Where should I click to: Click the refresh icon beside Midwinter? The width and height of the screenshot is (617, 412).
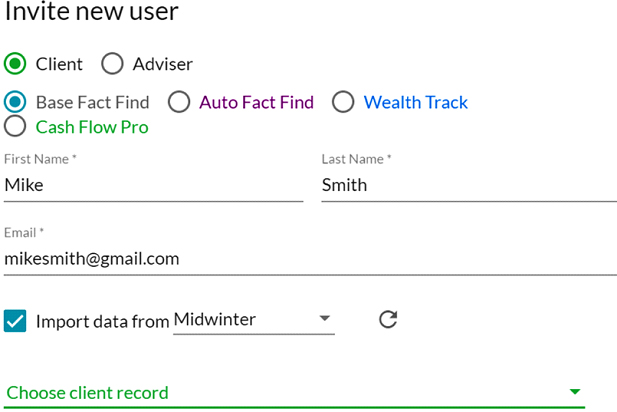point(389,320)
